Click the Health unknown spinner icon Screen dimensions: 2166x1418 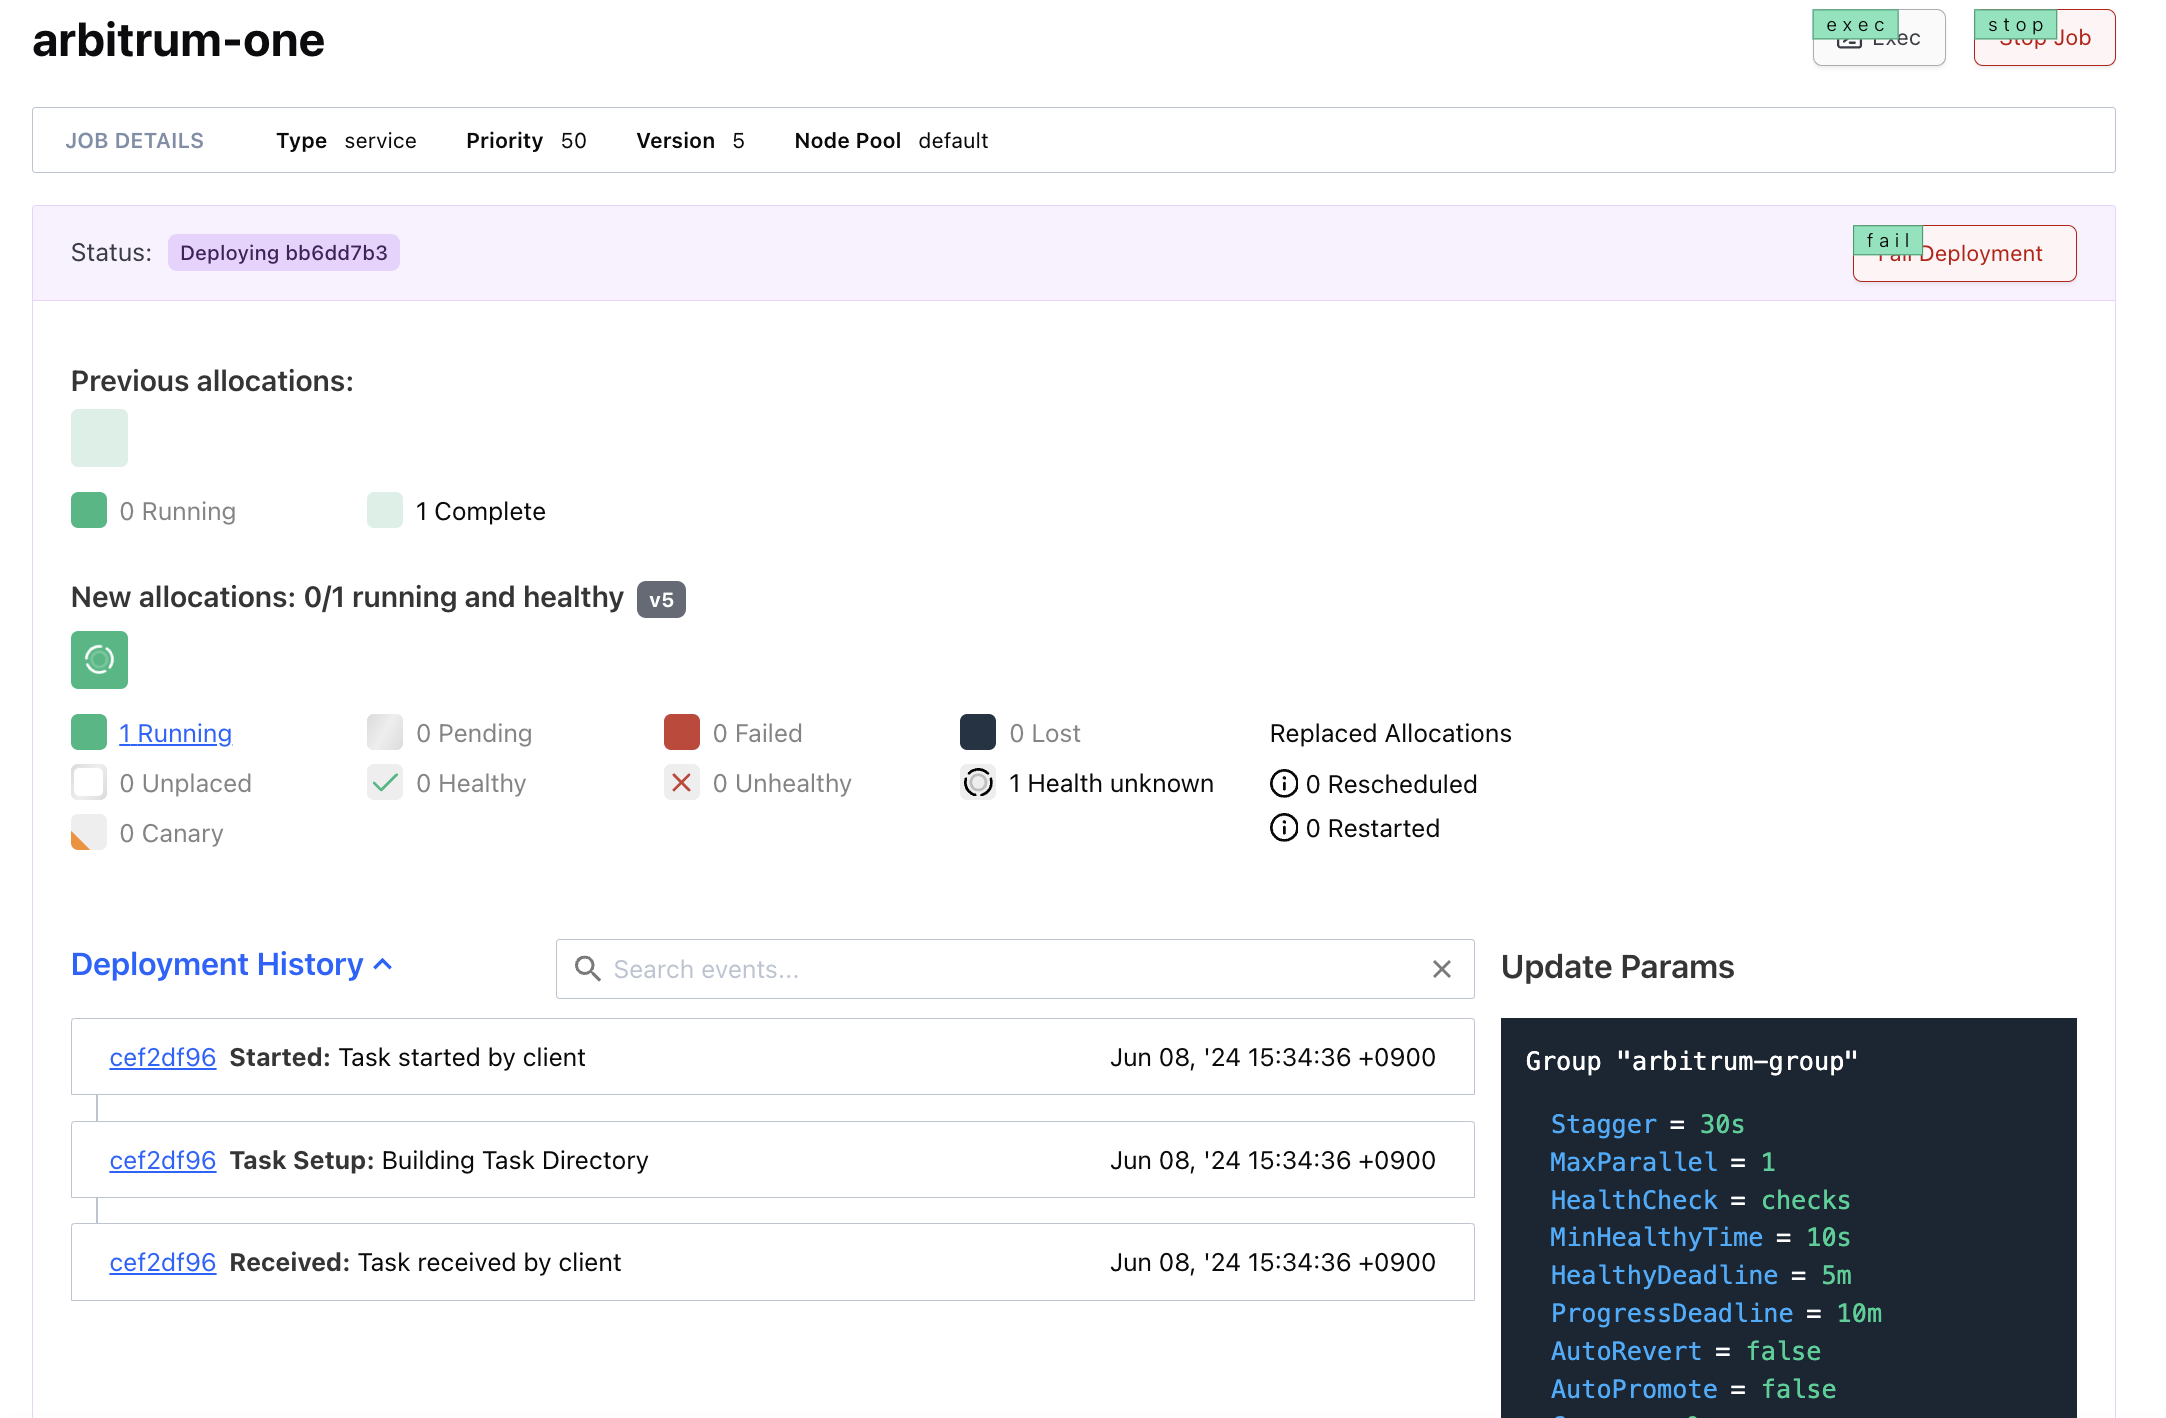click(977, 783)
